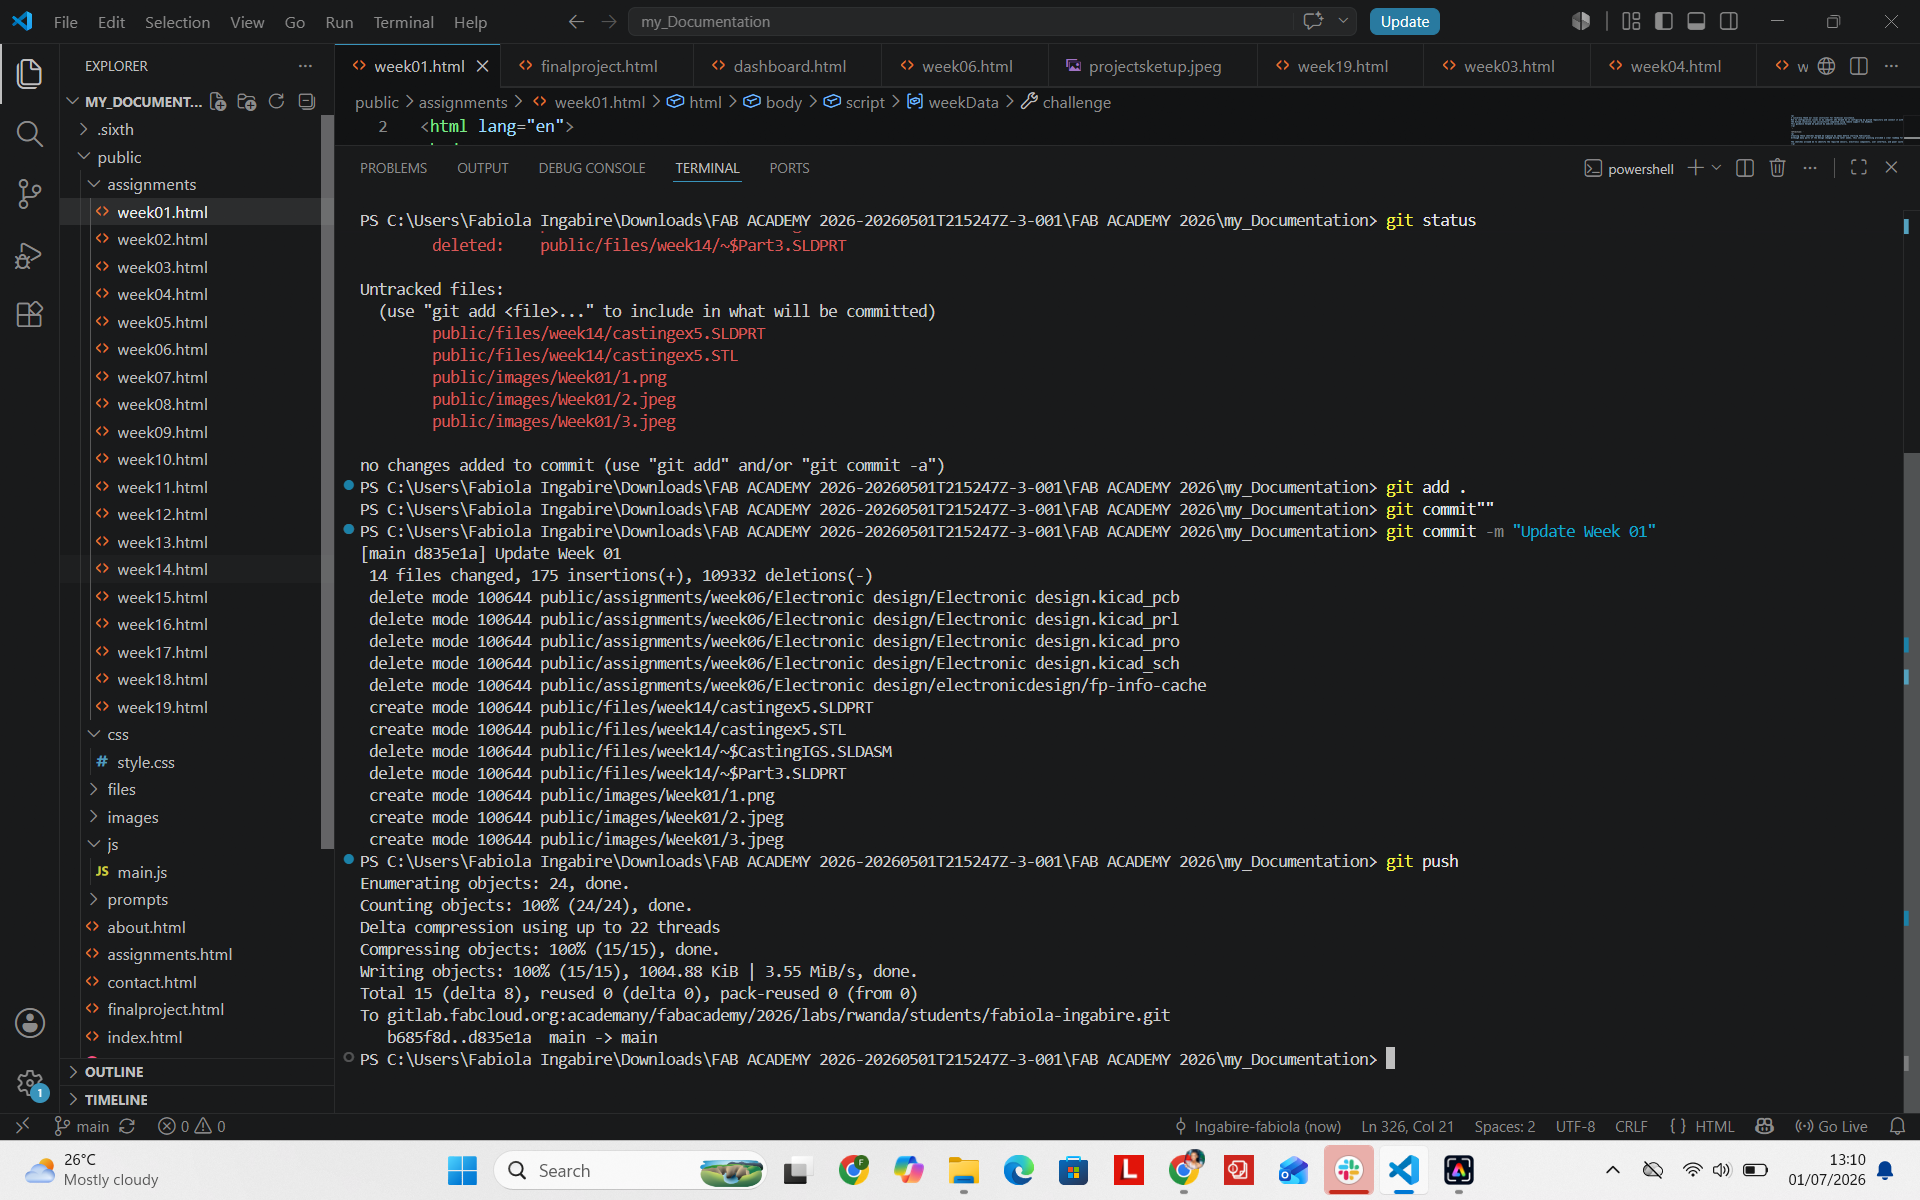Viewport: 1920px width, 1200px height.
Task: Create a new file in Explorer
Action: tap(218, 101)
